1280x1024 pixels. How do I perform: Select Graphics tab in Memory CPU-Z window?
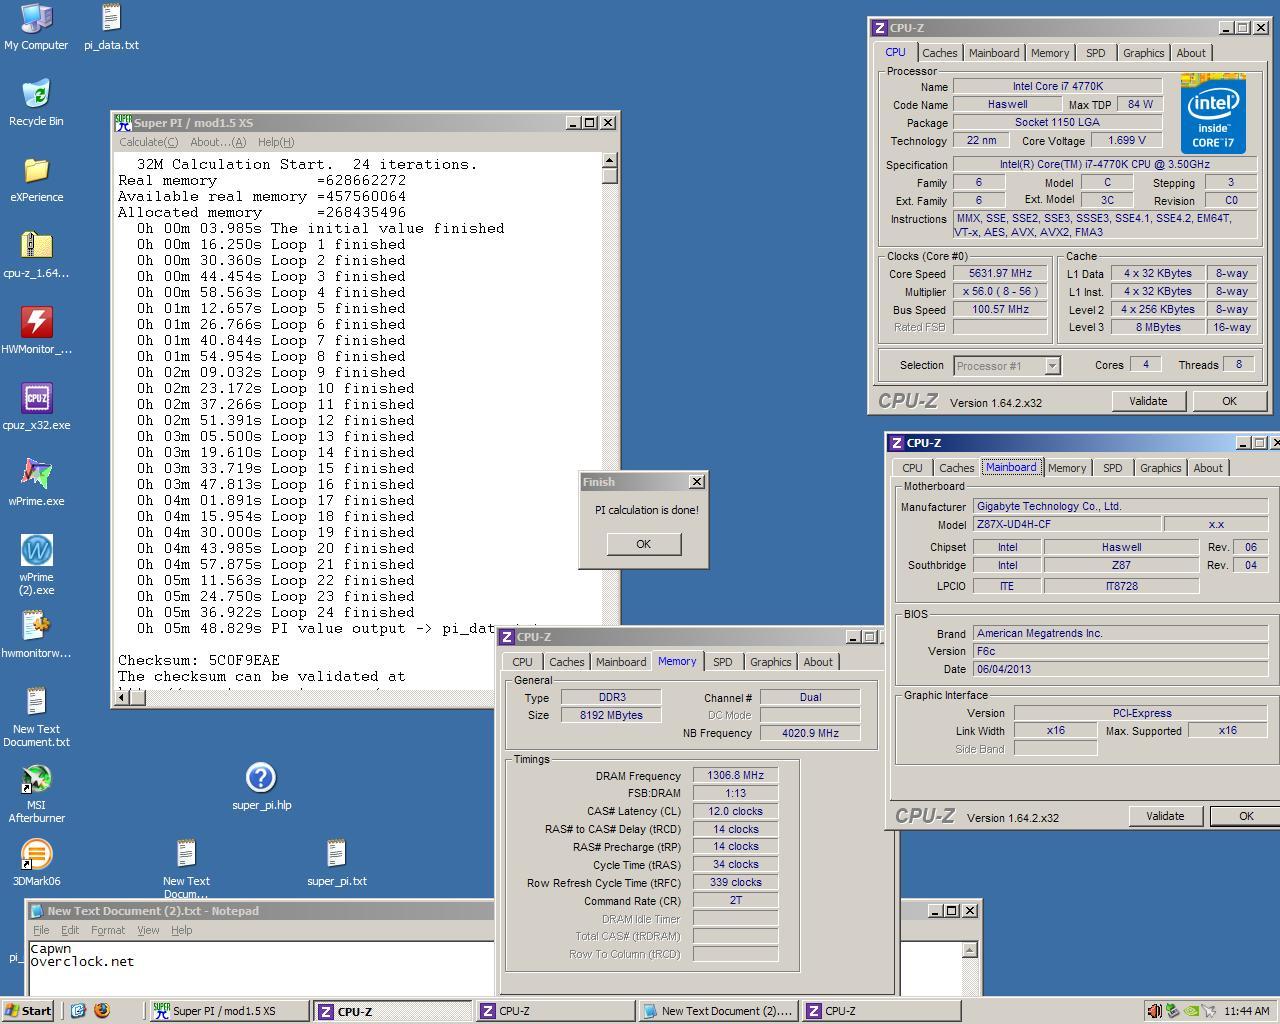click(x=770, y=662)
